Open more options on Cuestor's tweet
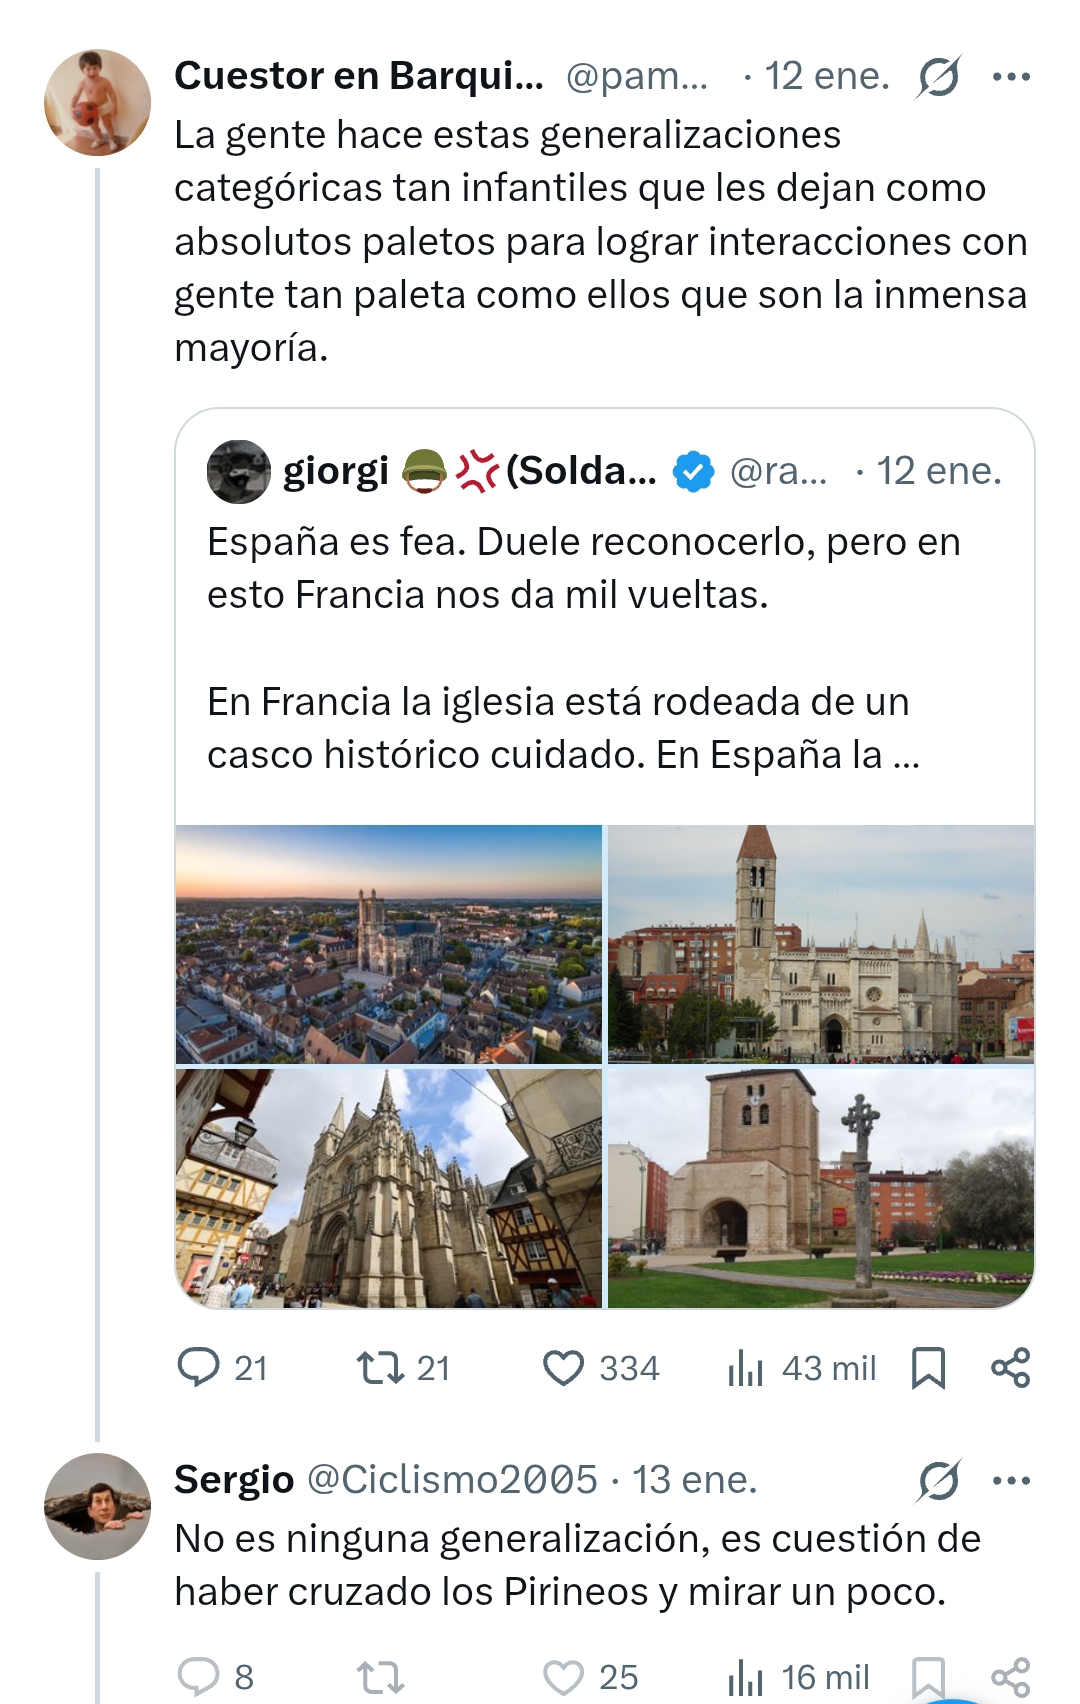Image resolution: width=1080 pixels, height=1704 pixels. [1011, 77]
